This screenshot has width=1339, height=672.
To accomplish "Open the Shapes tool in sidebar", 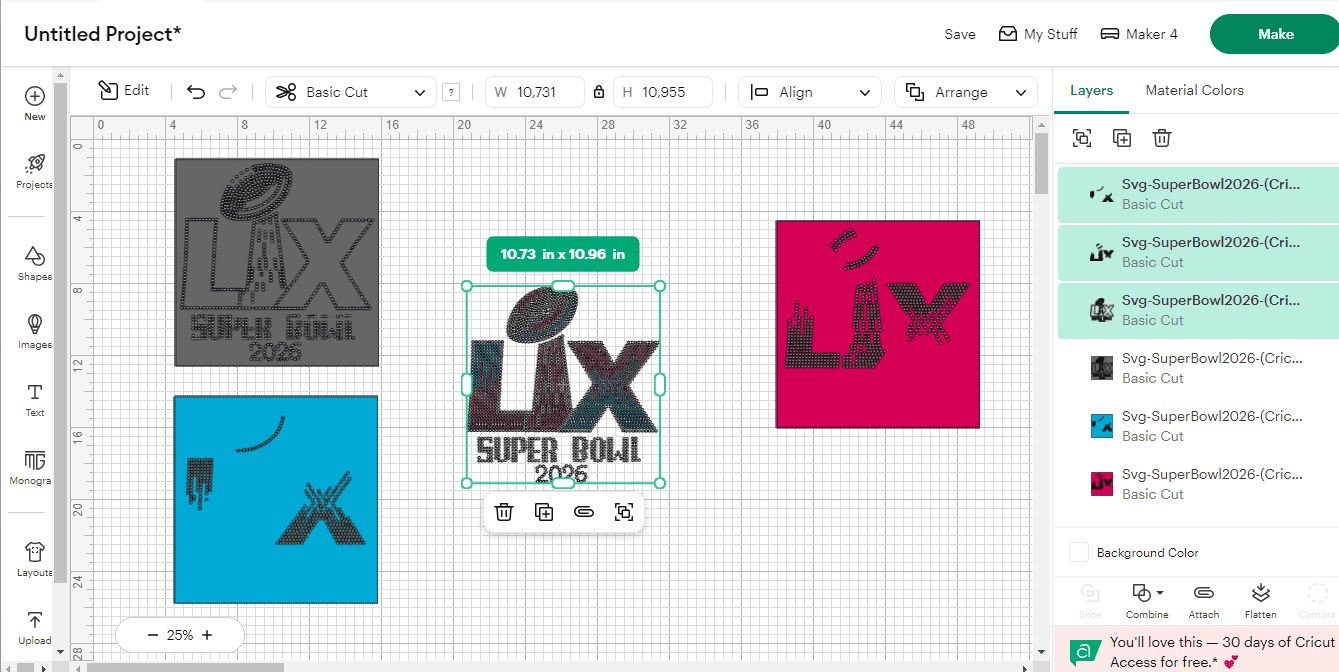I will tap(34, 256).
